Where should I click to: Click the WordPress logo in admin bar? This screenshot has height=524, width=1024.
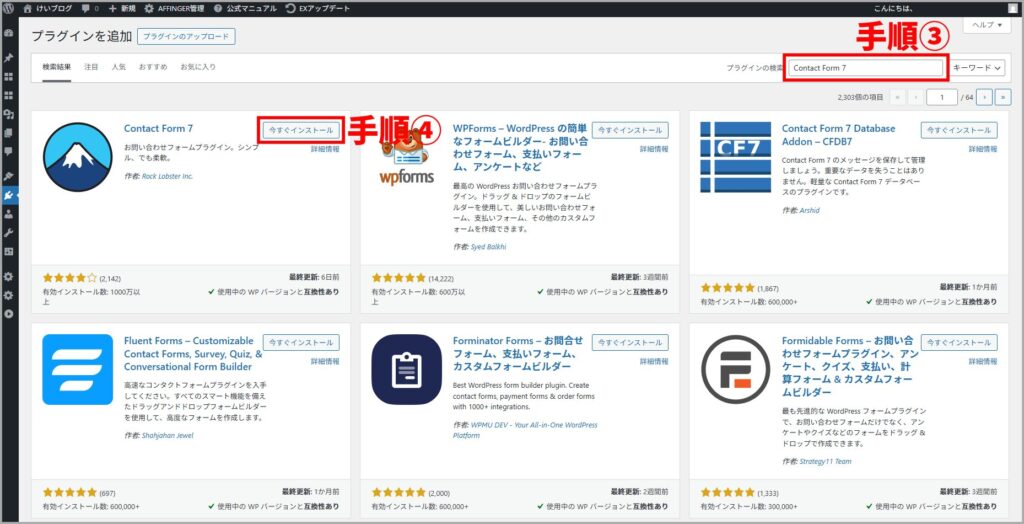(9, 7)
